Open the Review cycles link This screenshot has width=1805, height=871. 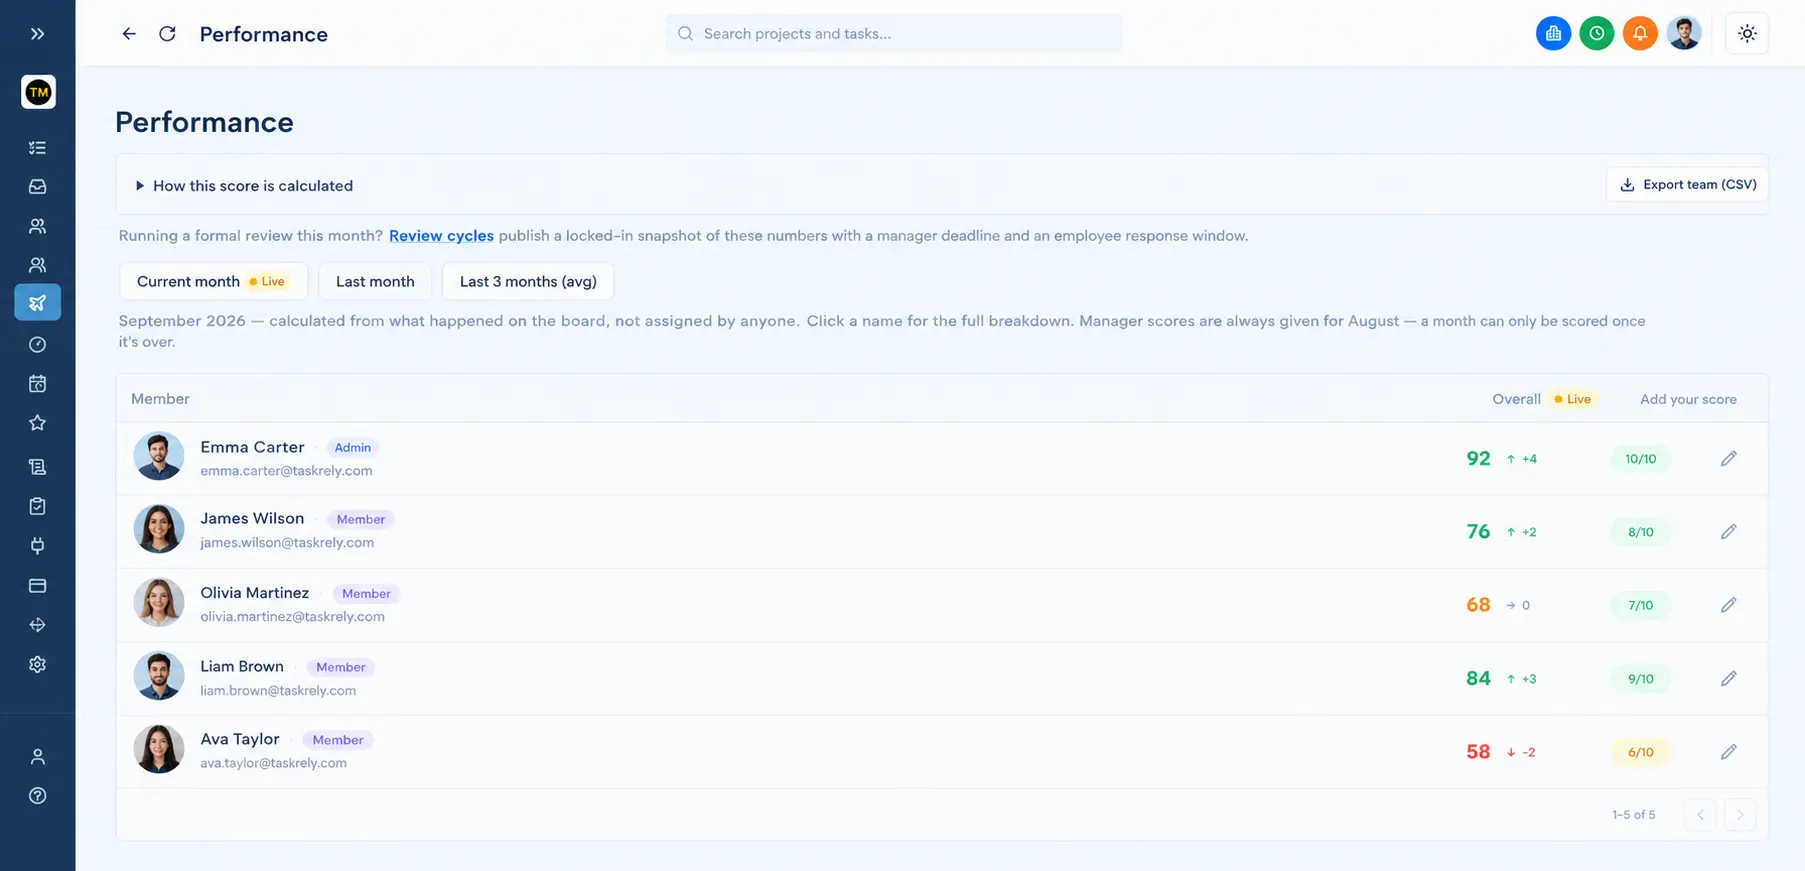pos(441,236)
